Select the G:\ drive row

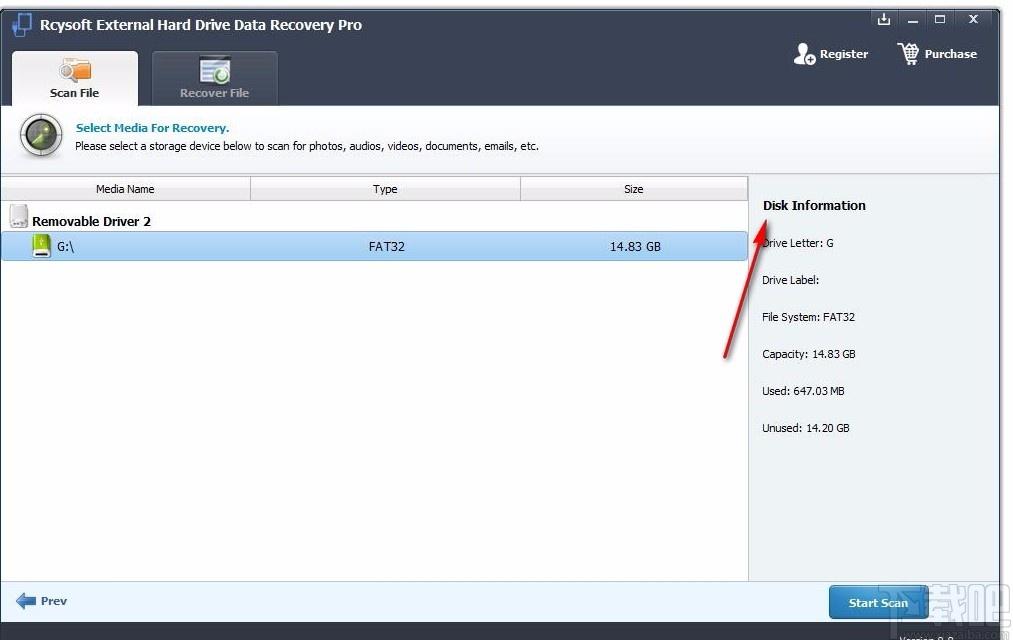(x=374, y=246)
